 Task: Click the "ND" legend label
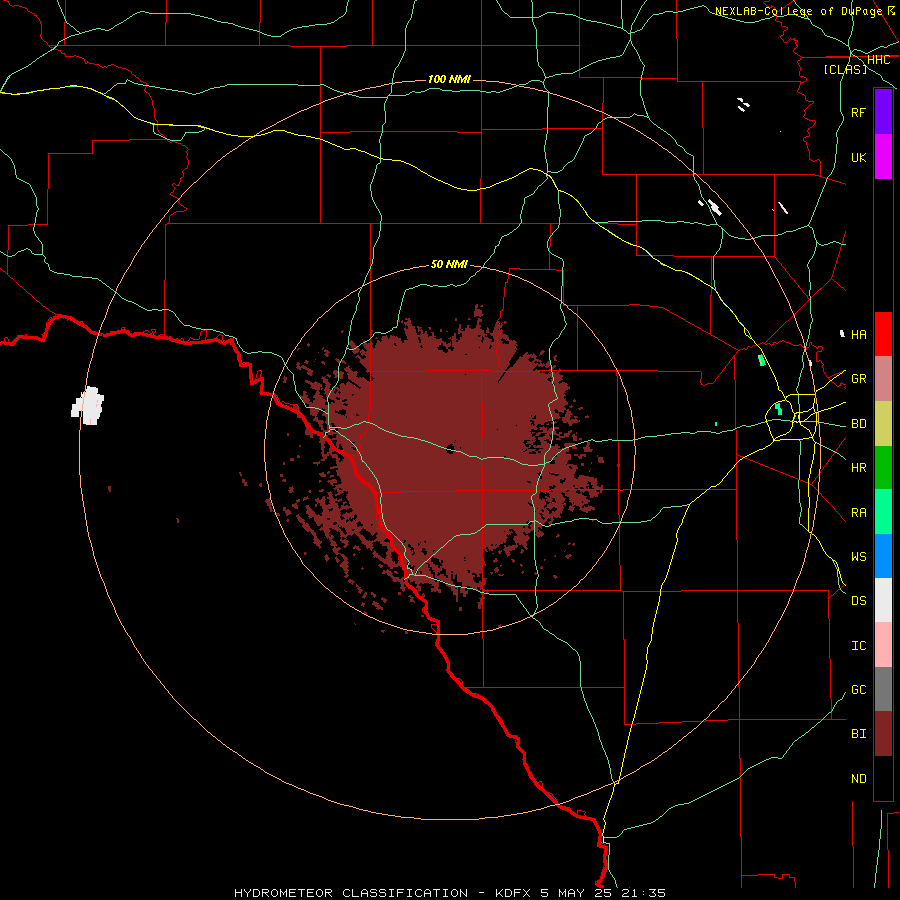click(x=858, y=779)
